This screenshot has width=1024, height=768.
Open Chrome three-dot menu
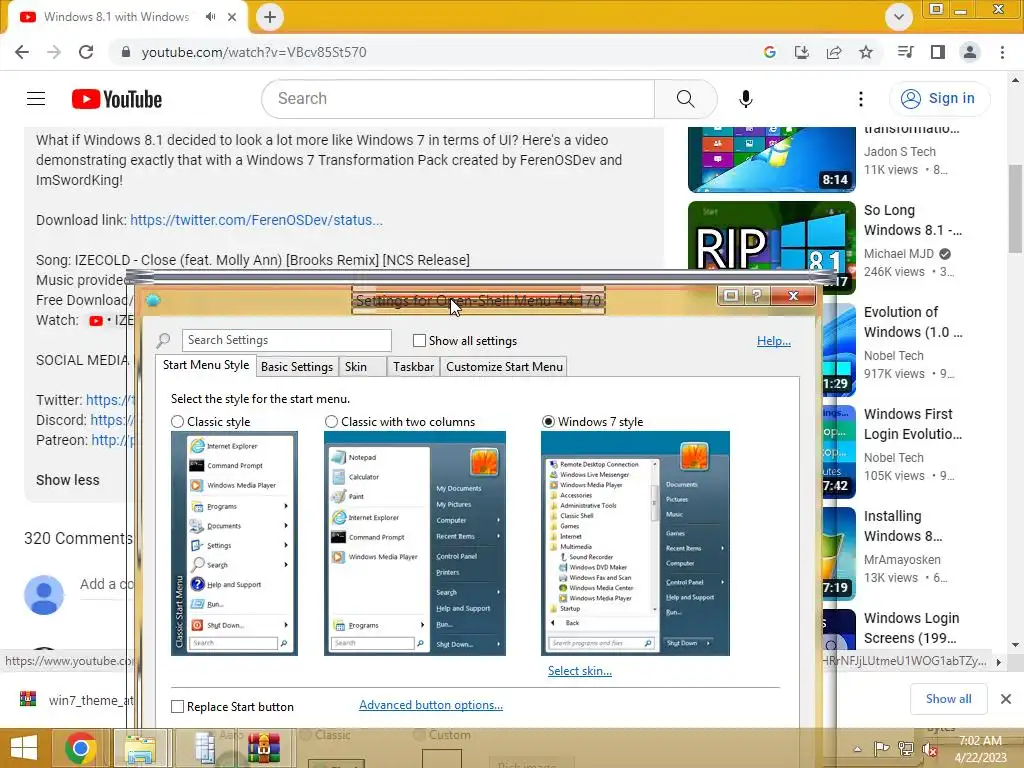1002,52
